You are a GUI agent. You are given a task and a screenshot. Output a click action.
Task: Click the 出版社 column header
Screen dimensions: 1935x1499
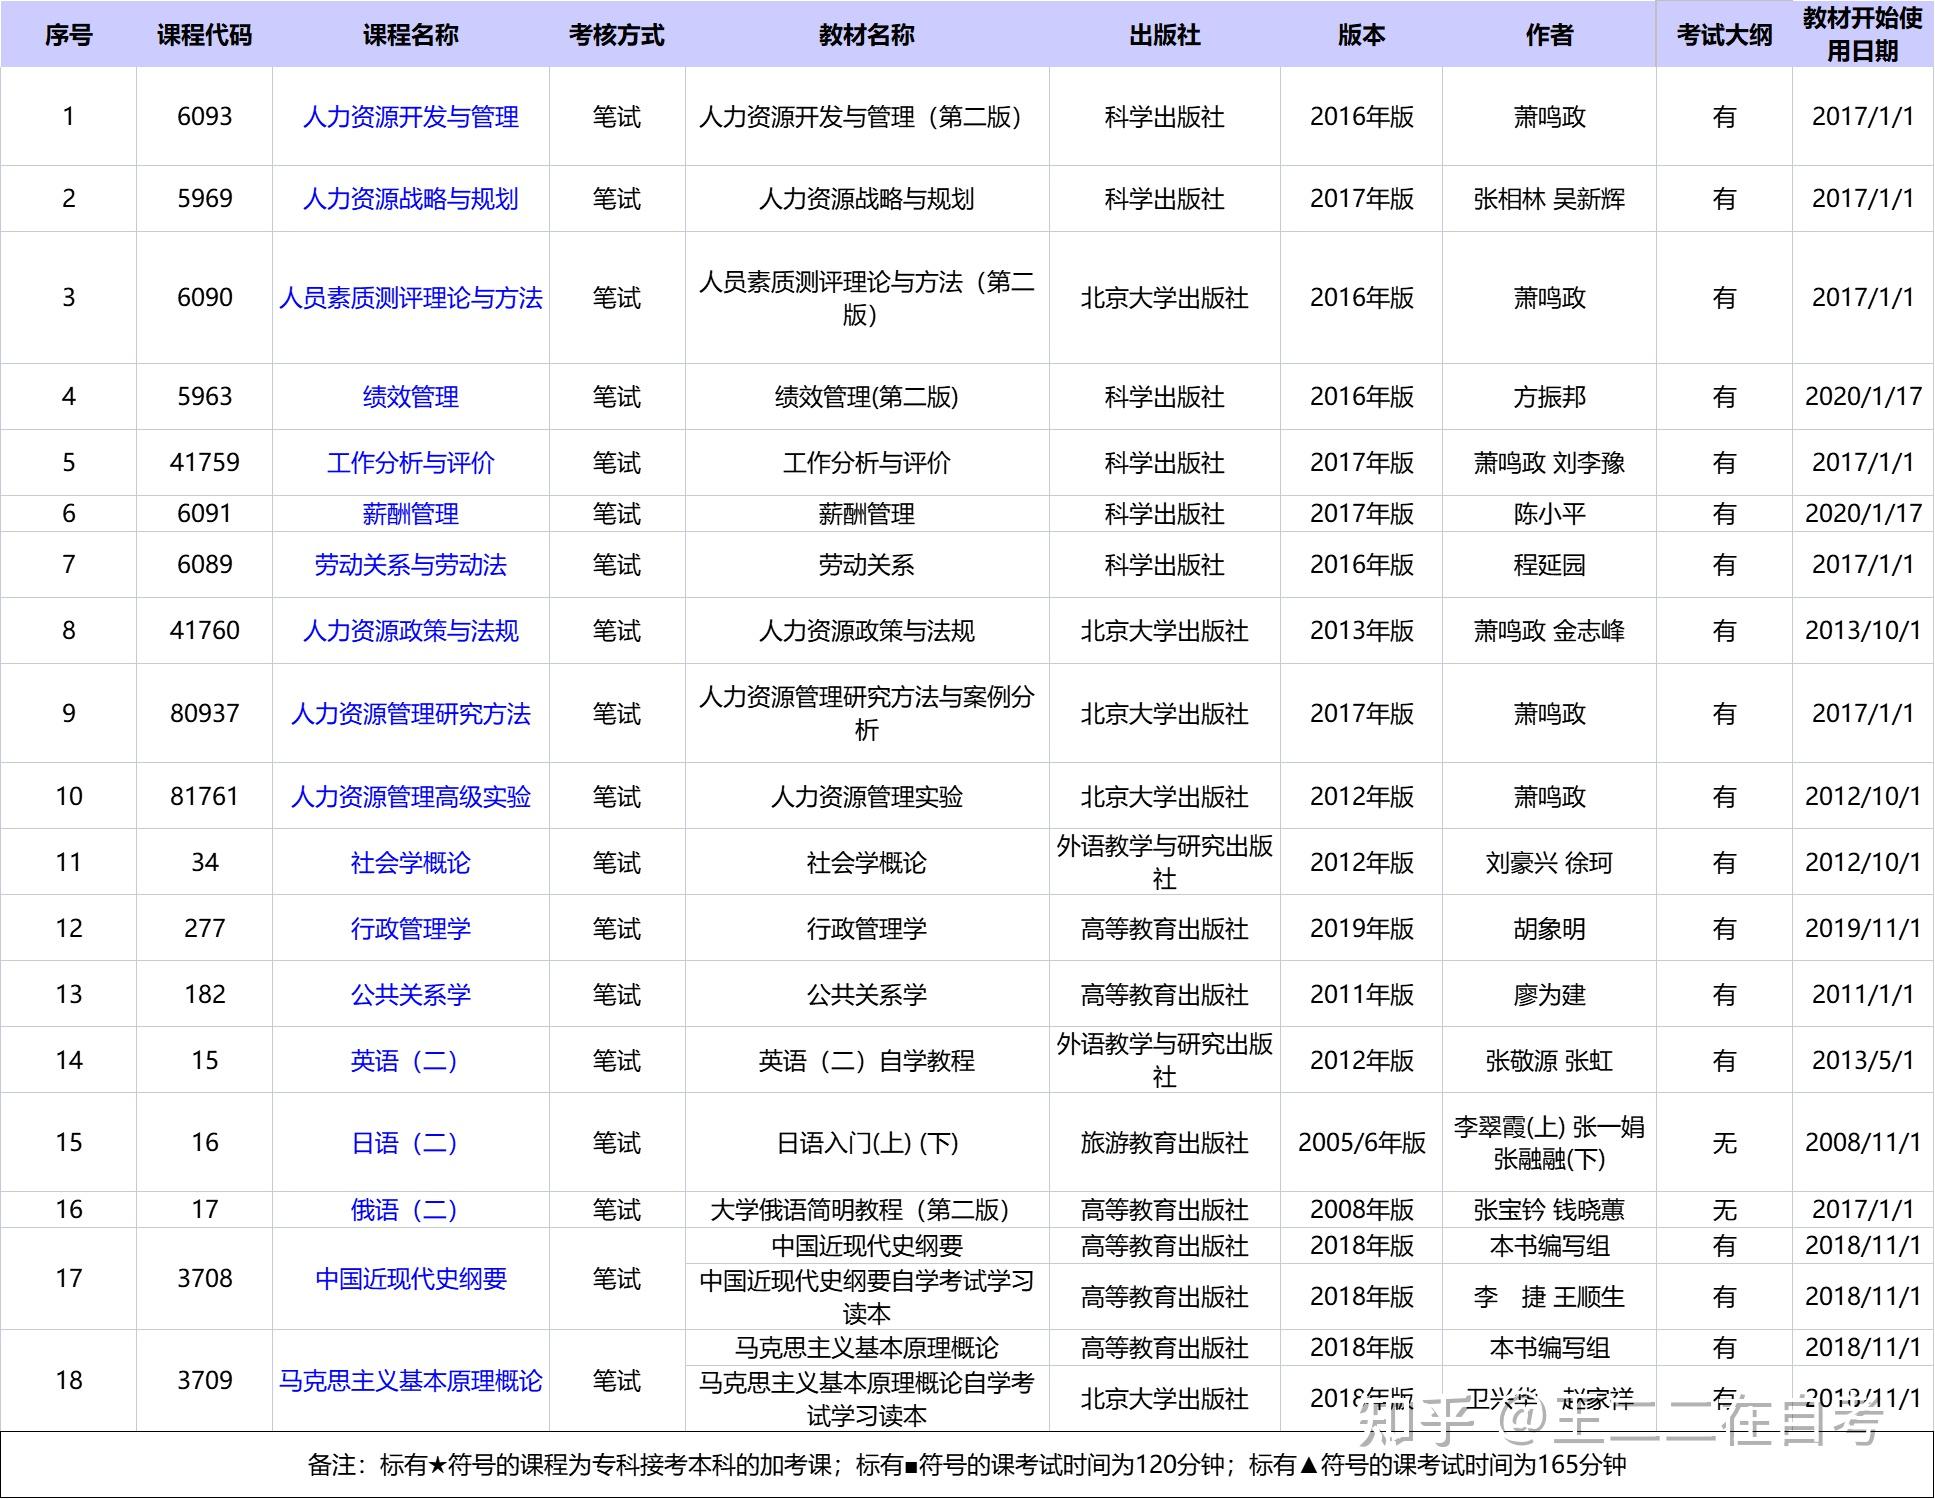pyautogui.click(x=1164, y=35)
